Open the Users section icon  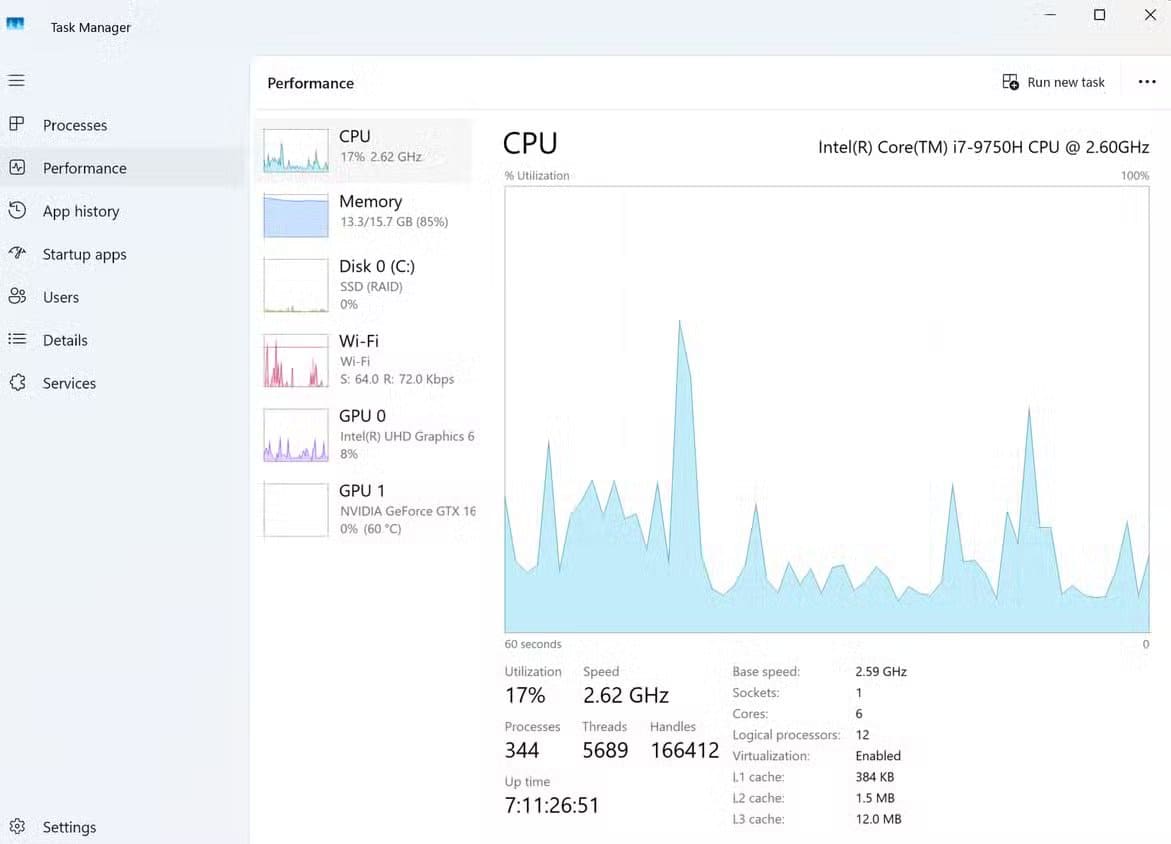[17, 297]
